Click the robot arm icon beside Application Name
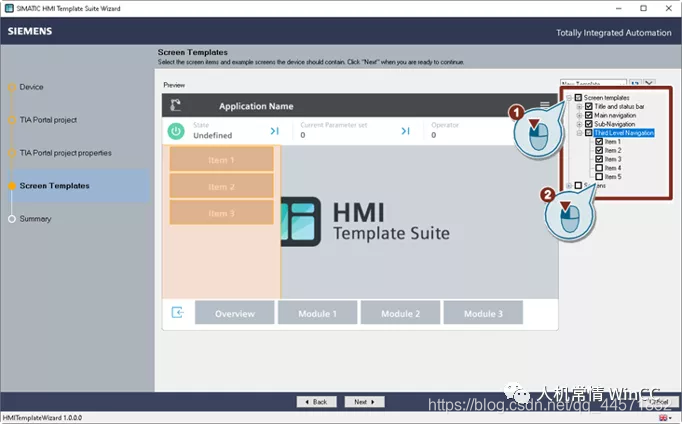This screenshot has height=424, width=682. [175, 105]
